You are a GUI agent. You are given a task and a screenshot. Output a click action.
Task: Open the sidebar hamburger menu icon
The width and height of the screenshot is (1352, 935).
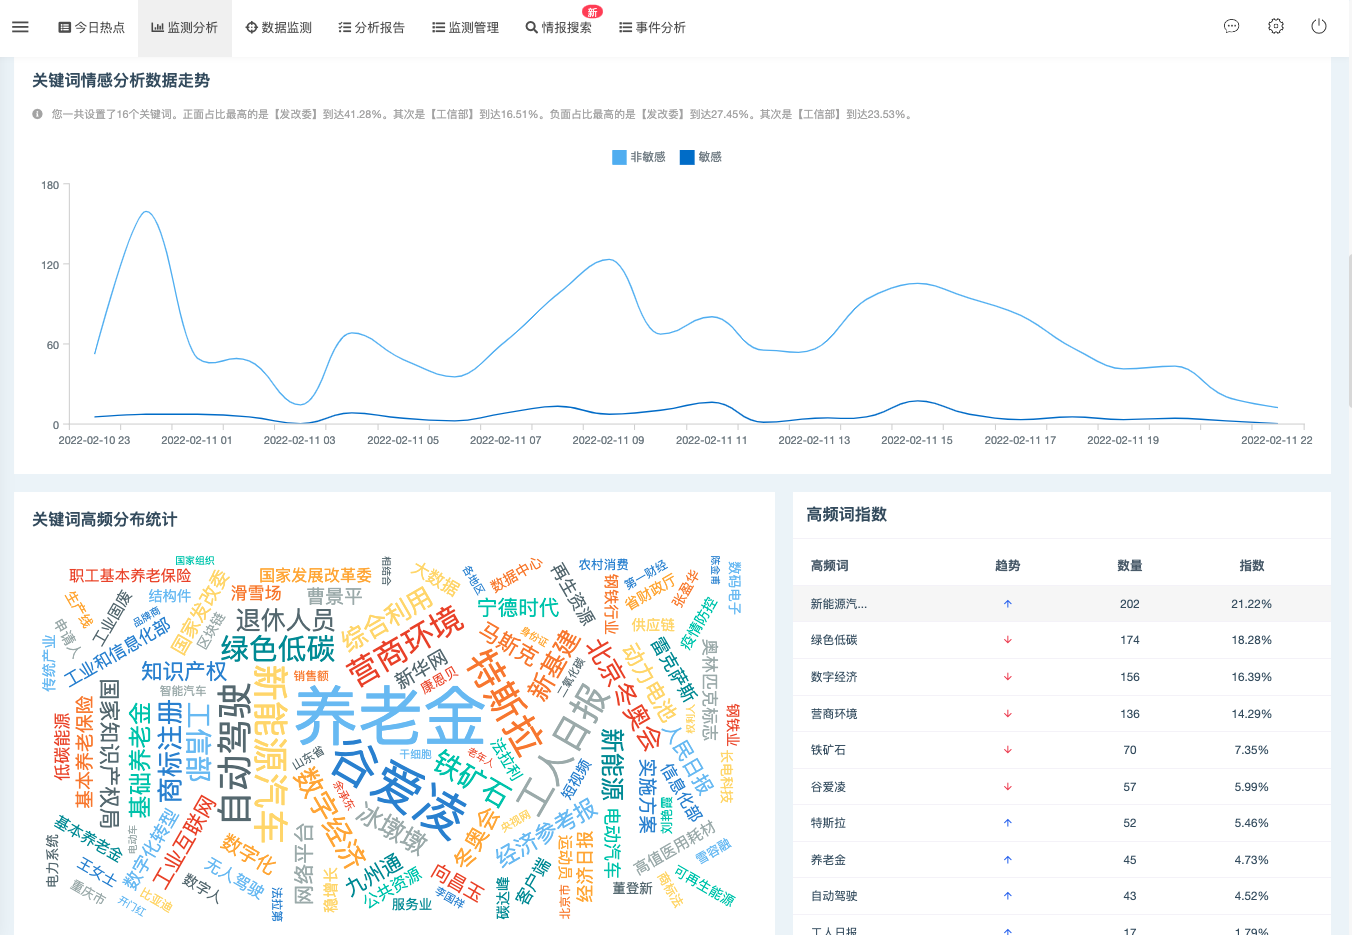coord(20,27)
